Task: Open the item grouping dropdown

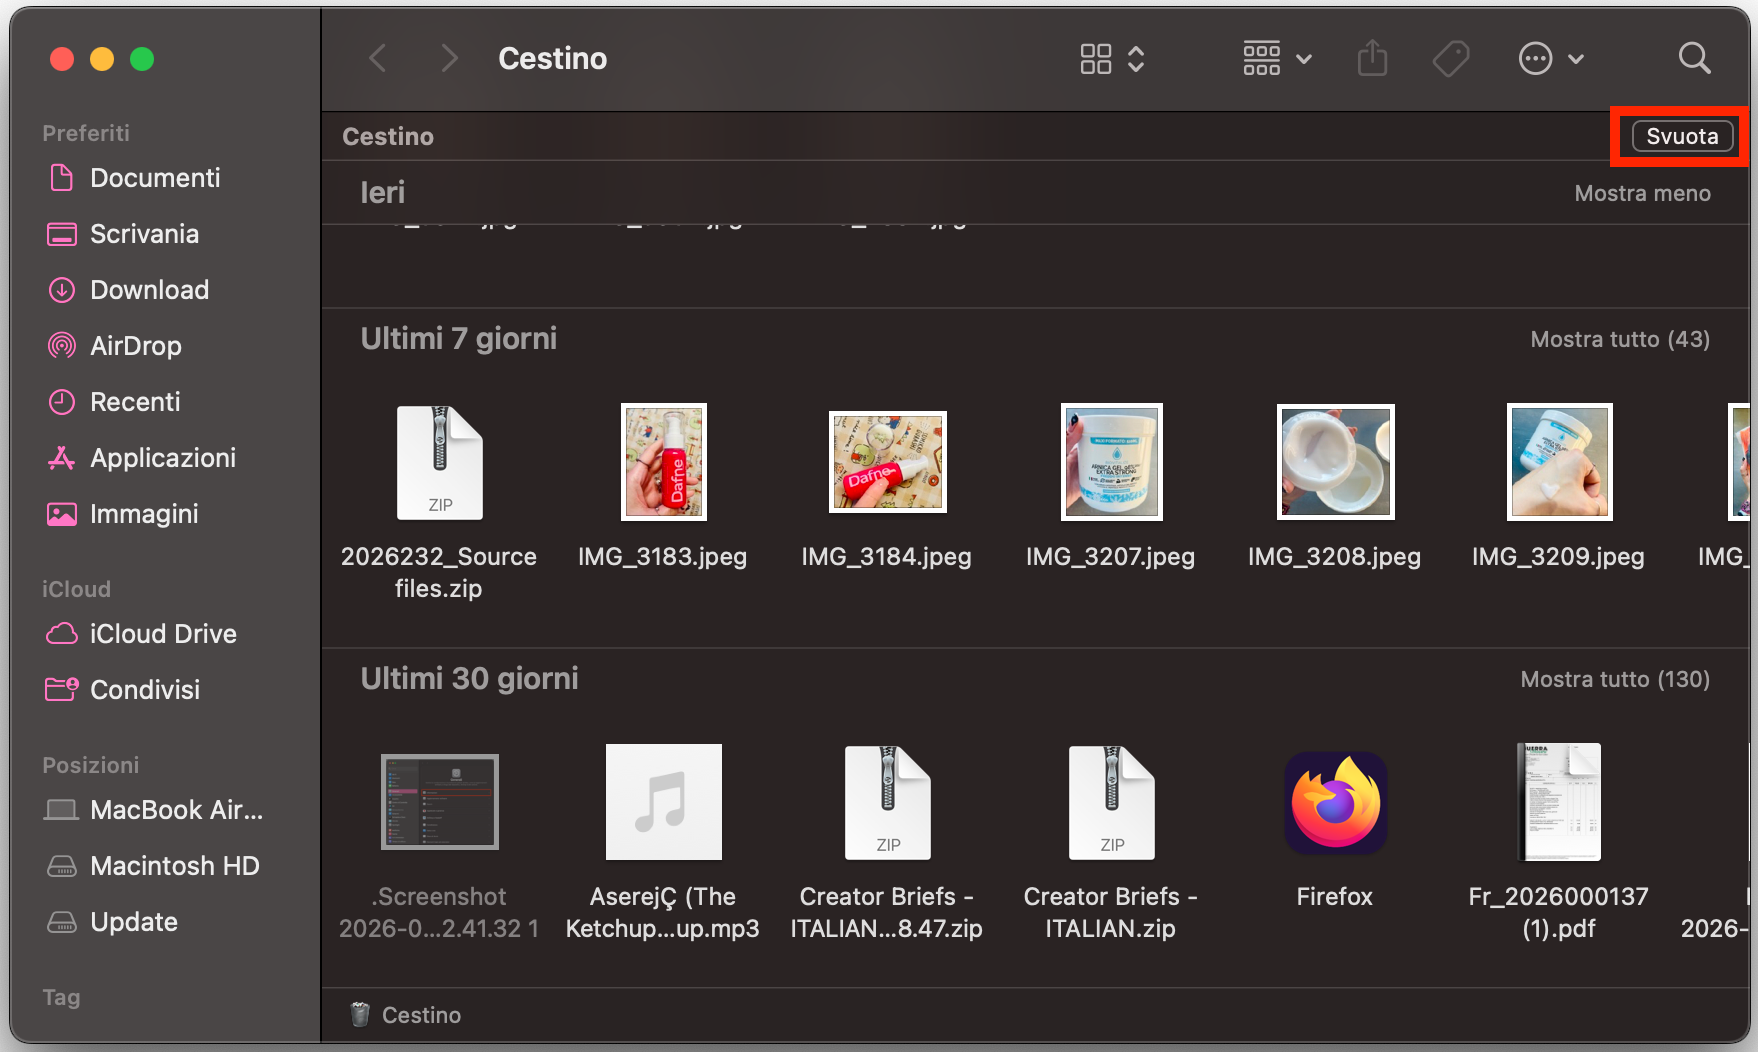Action: click(1276, 59)
